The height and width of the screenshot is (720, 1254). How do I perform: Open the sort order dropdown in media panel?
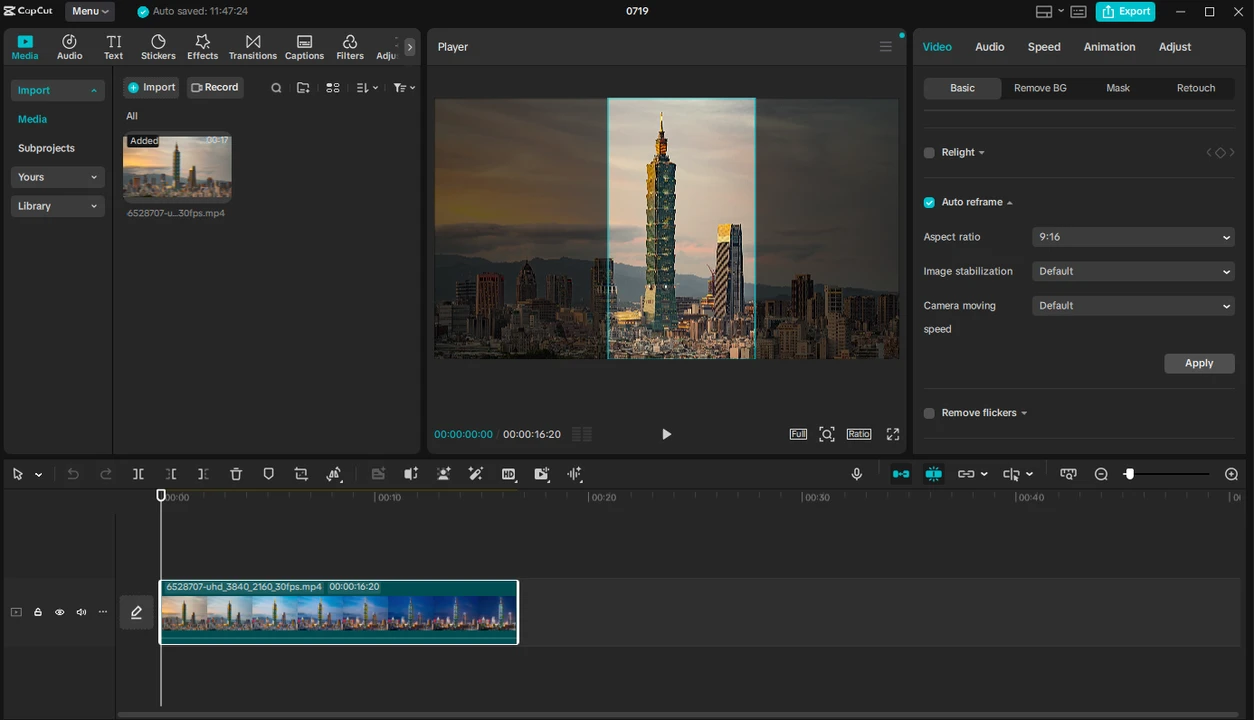[367, 88]
